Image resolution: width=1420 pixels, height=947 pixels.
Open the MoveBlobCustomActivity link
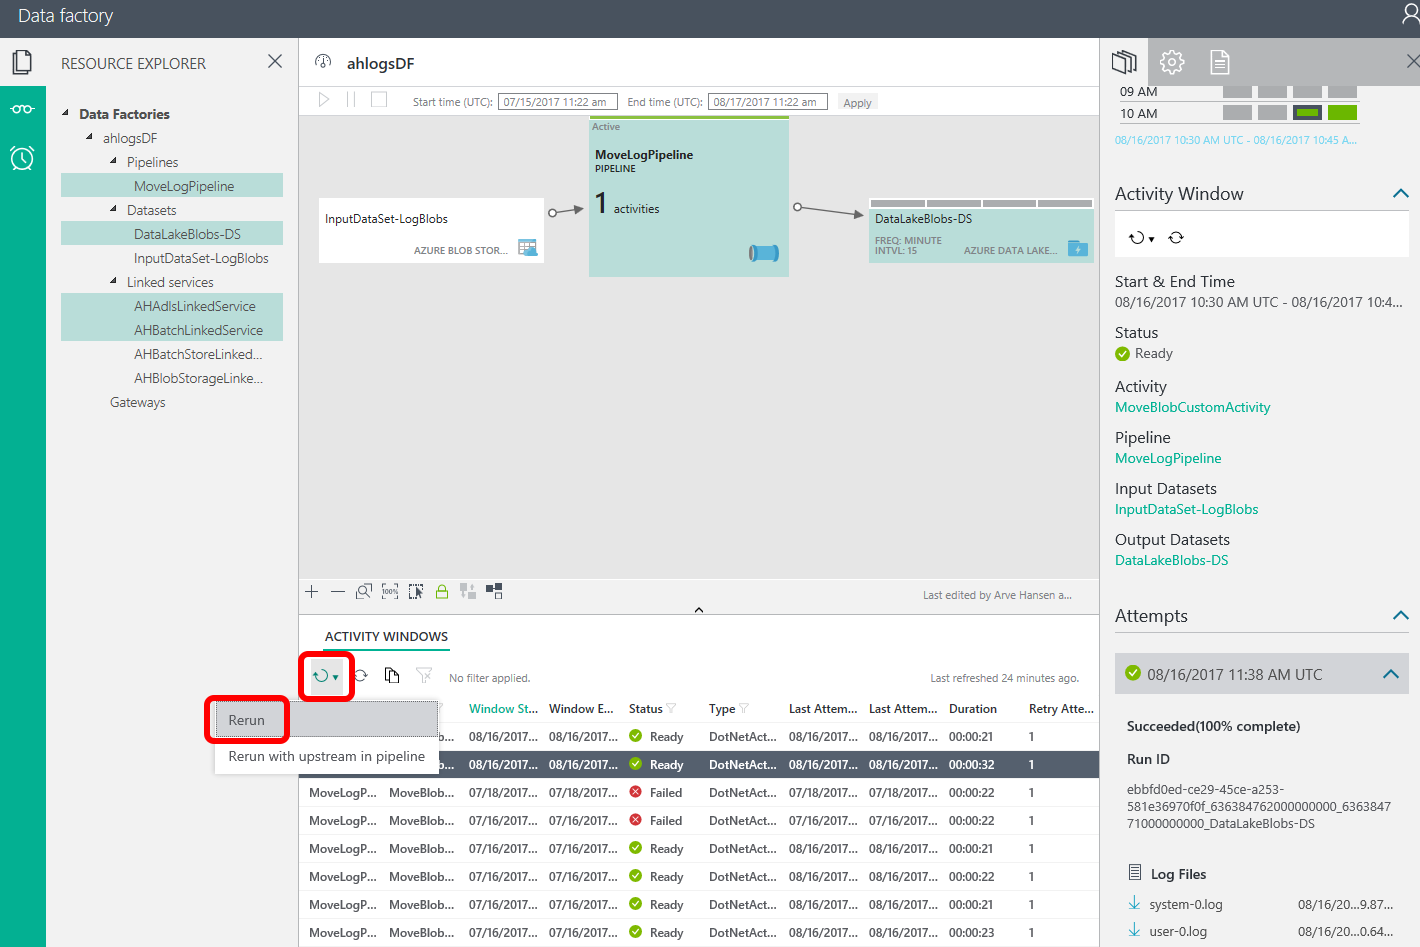point(1192,407)
